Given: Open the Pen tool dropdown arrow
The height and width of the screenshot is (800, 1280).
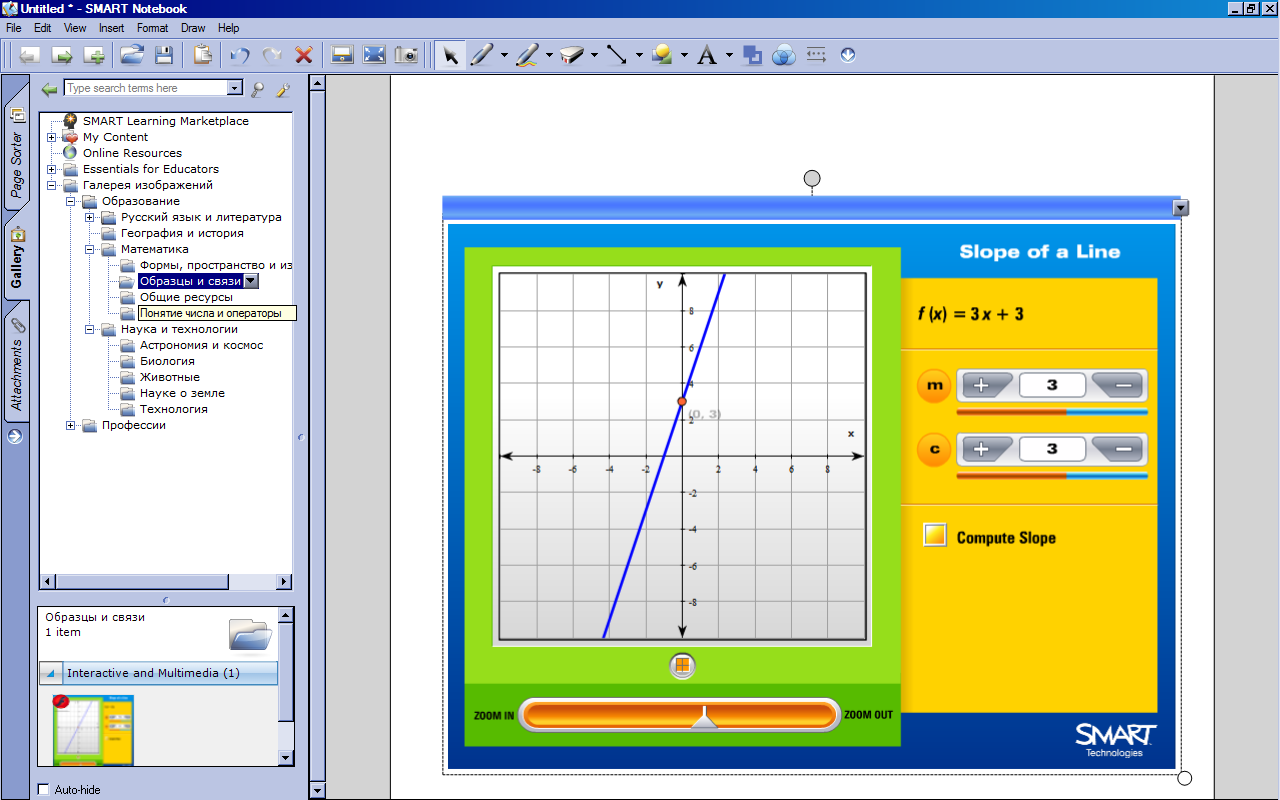Looking at the screenshot, I should (504, 55).
